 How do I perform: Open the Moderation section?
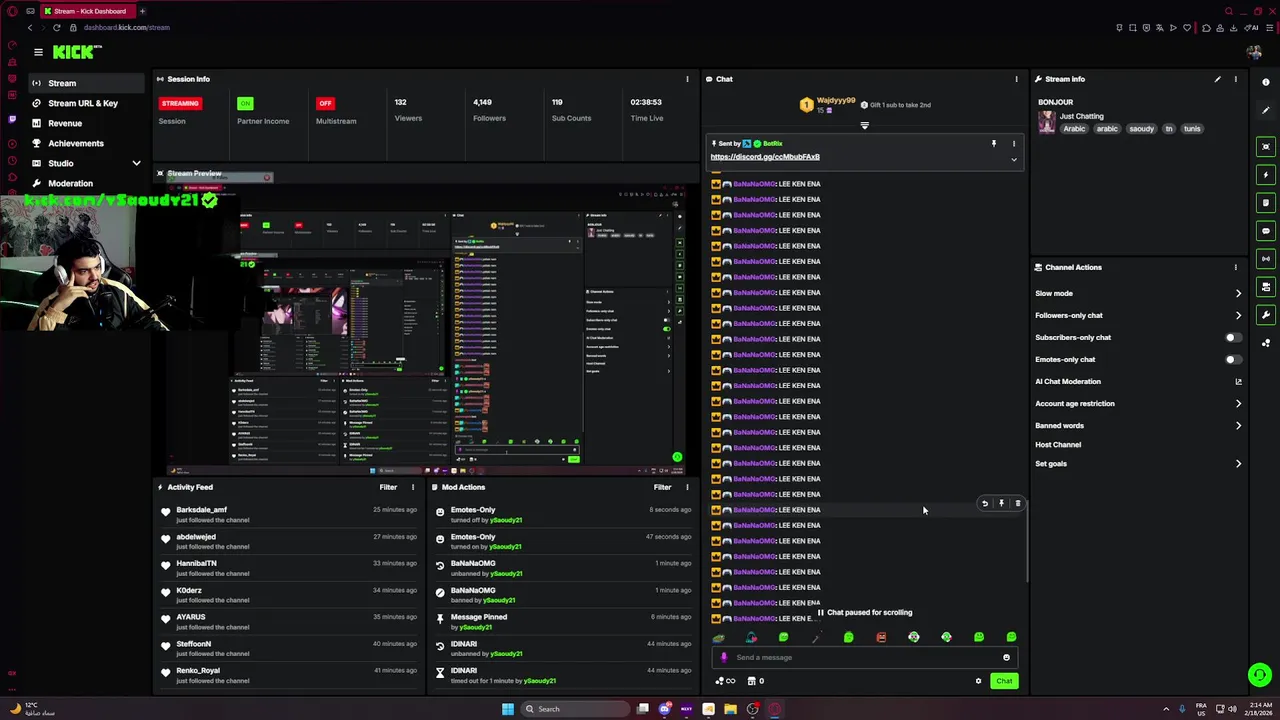(70, 183)
